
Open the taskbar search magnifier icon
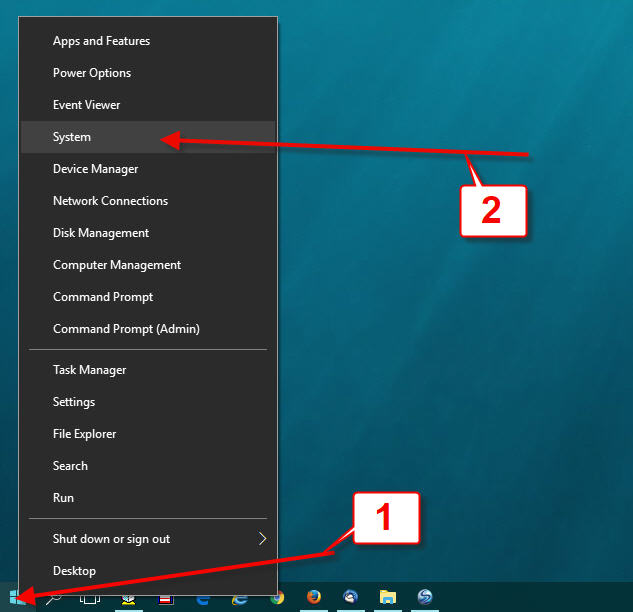[53, 598]
